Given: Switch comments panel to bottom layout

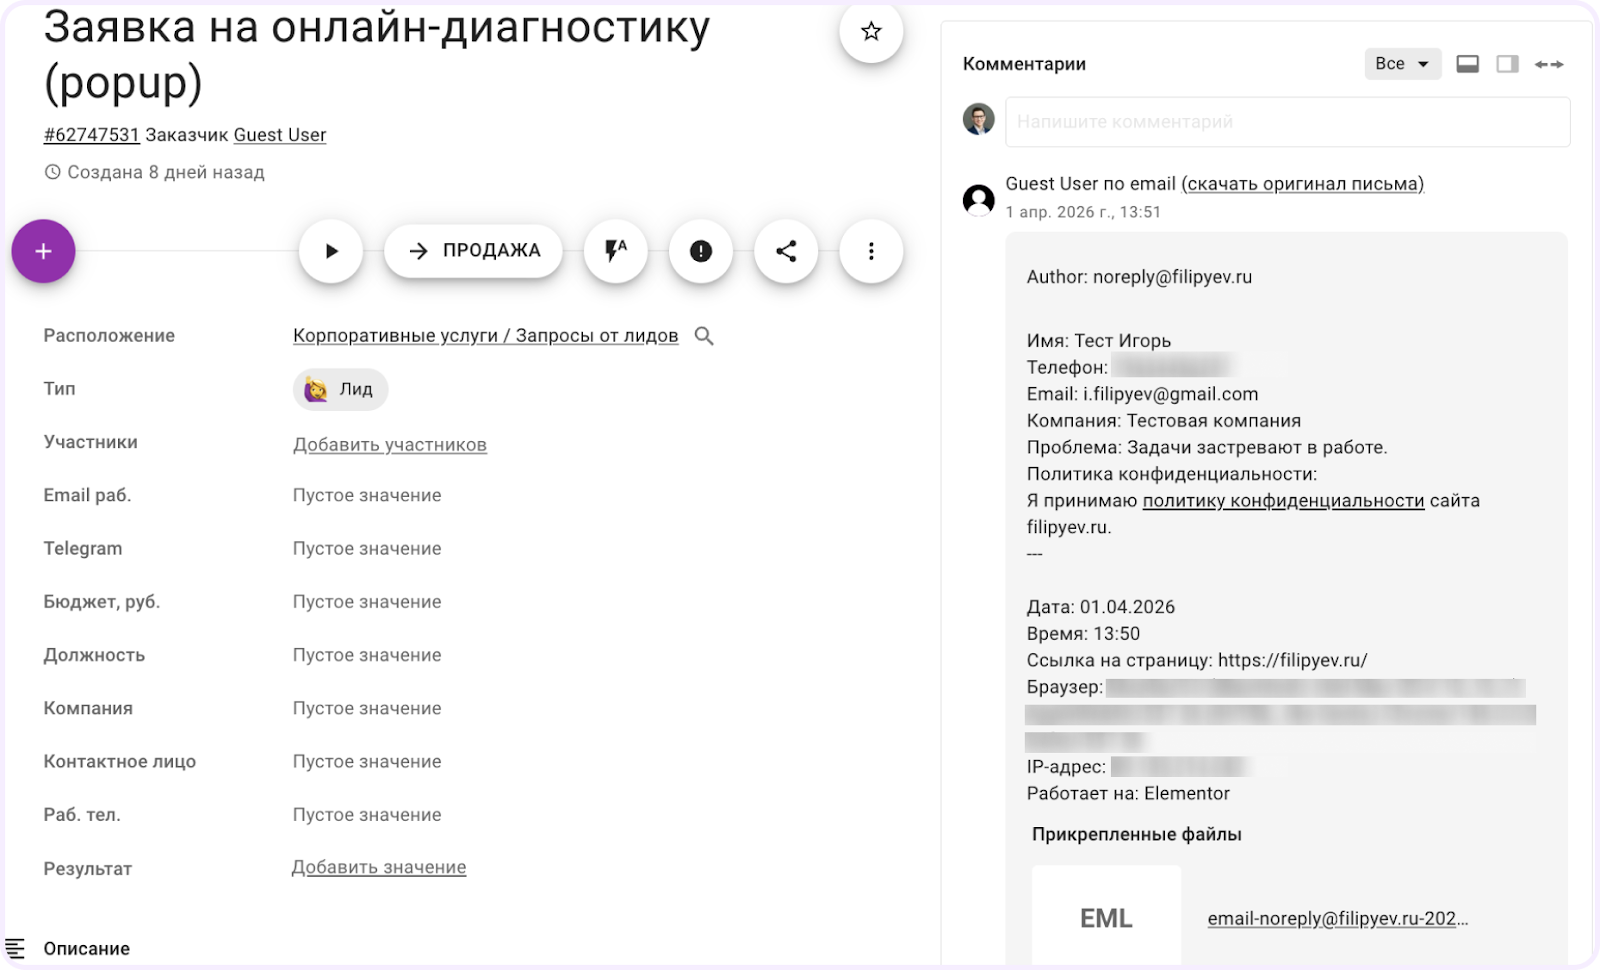Looking at the screenshot, I should pyautogui.click(x=1467, y=64).
